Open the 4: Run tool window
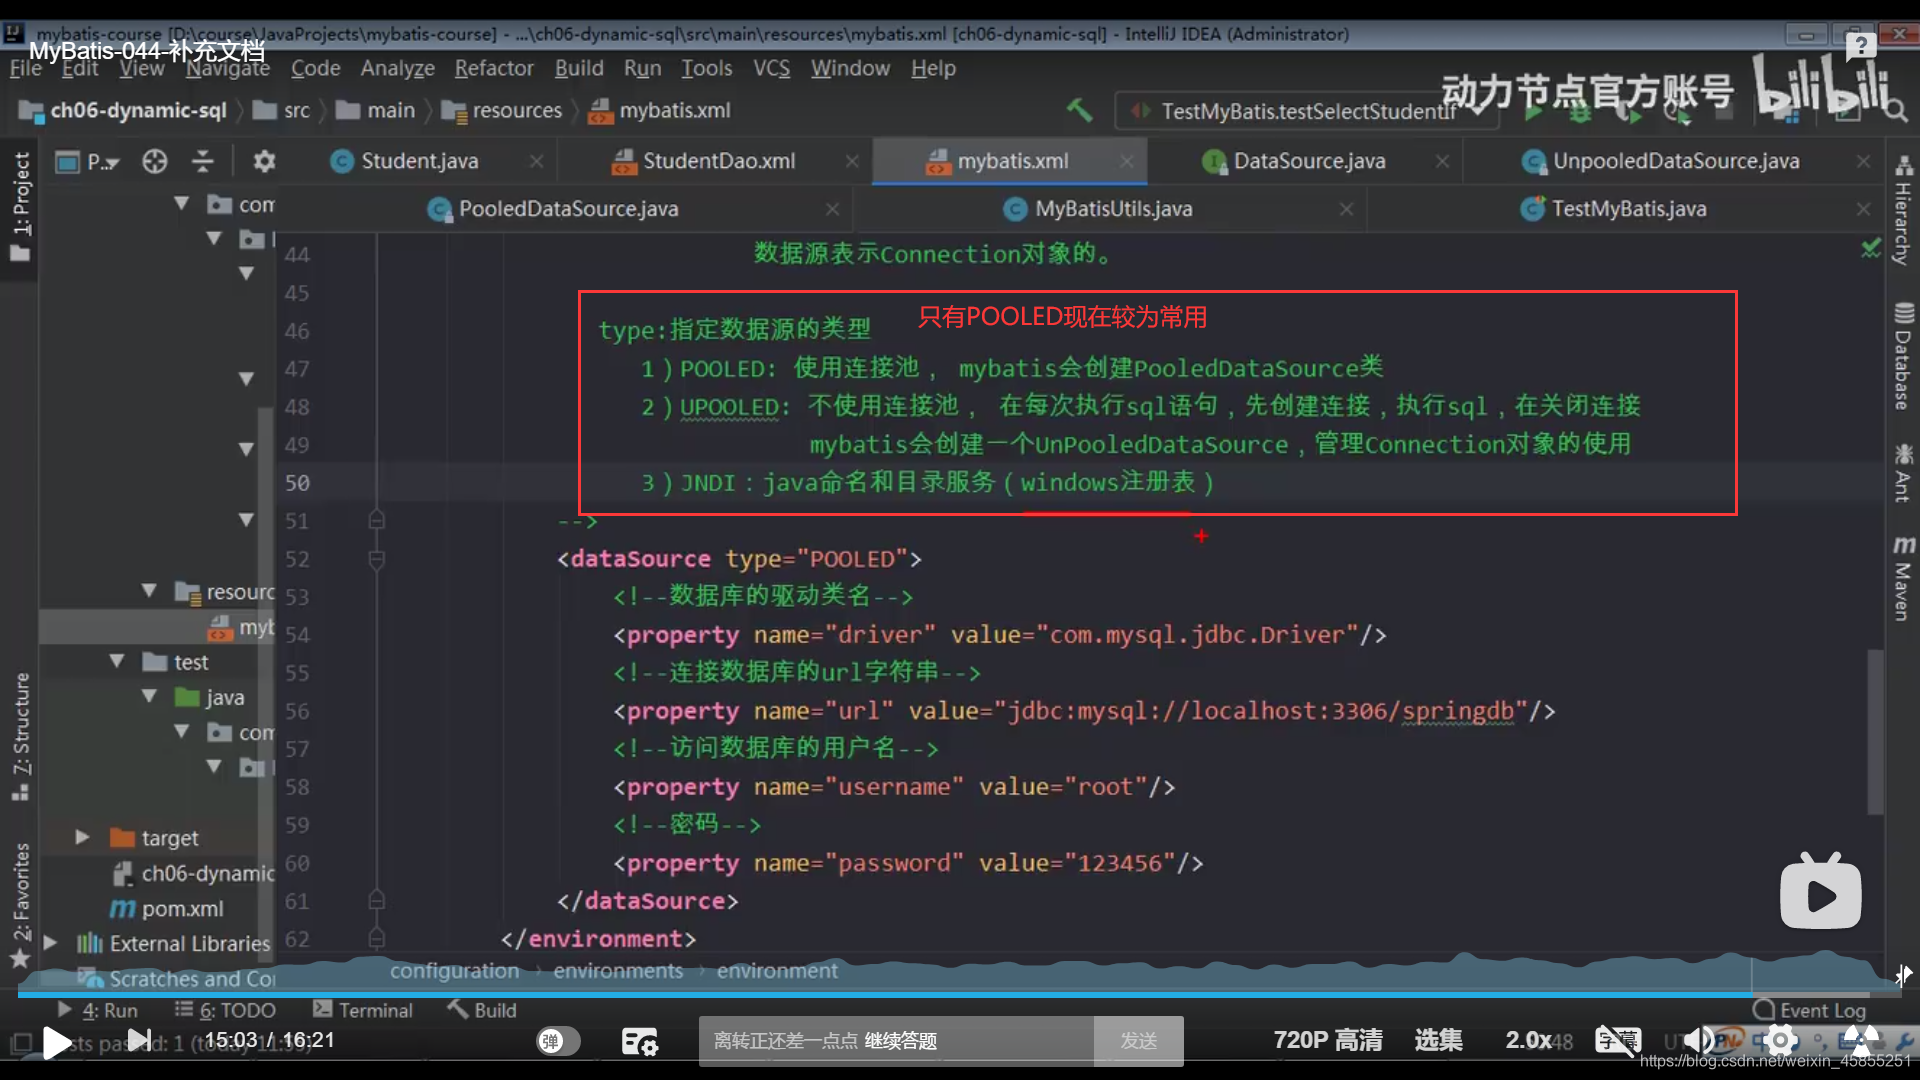The height and width of the screenshot is (1080, 1920). click(x=98, y=1010)
